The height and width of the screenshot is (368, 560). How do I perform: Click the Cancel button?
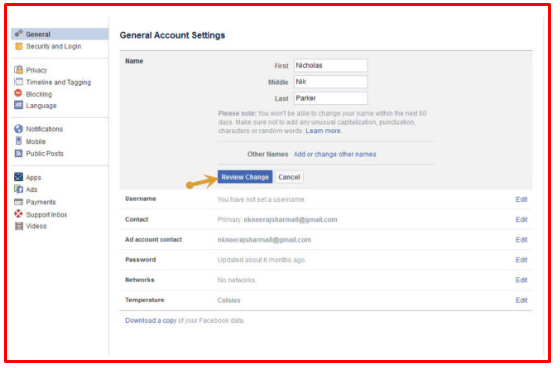[289, 177]
